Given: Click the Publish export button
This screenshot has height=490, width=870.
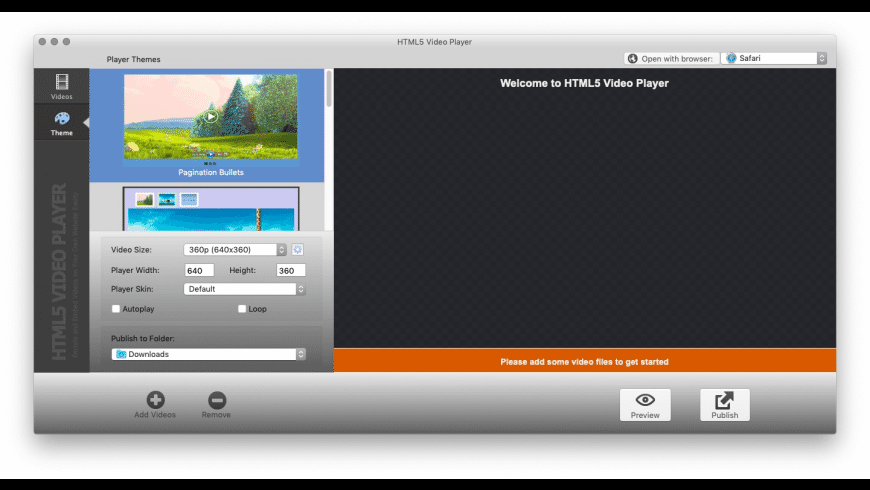Looking at the screenshot, I should pyautogui.click(x=725, y=405).
